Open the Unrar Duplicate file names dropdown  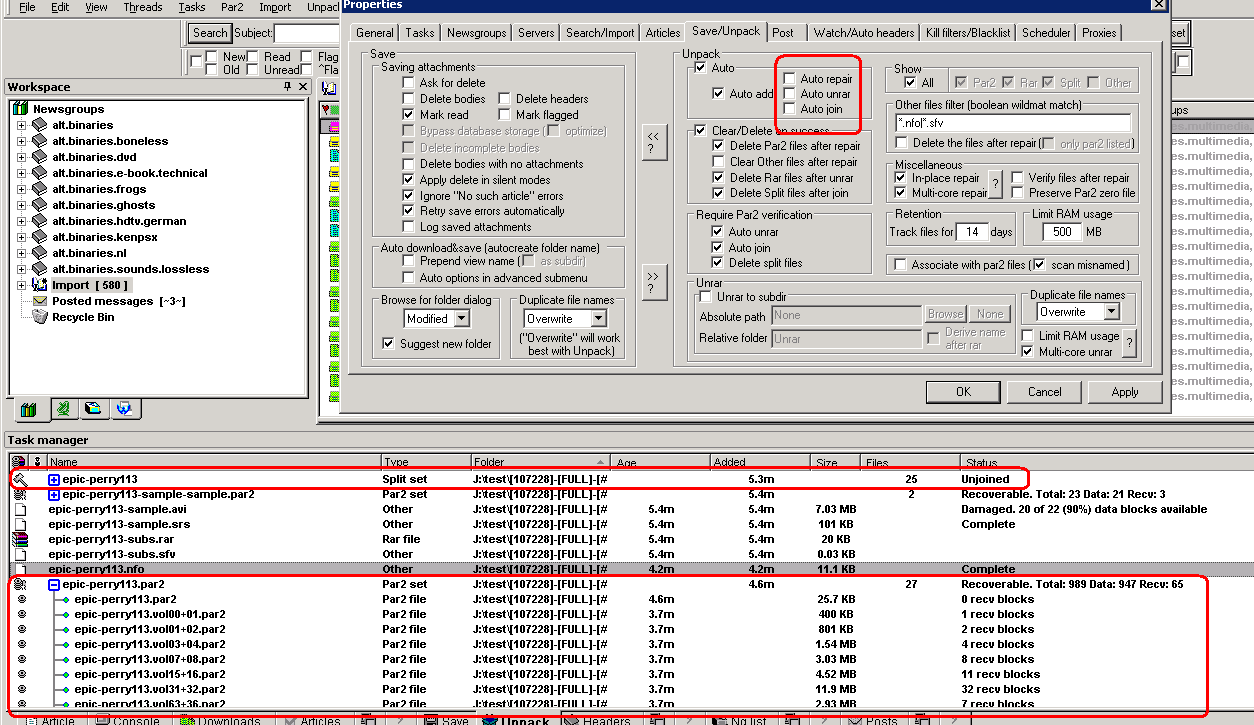click(x=1111, y=312)
